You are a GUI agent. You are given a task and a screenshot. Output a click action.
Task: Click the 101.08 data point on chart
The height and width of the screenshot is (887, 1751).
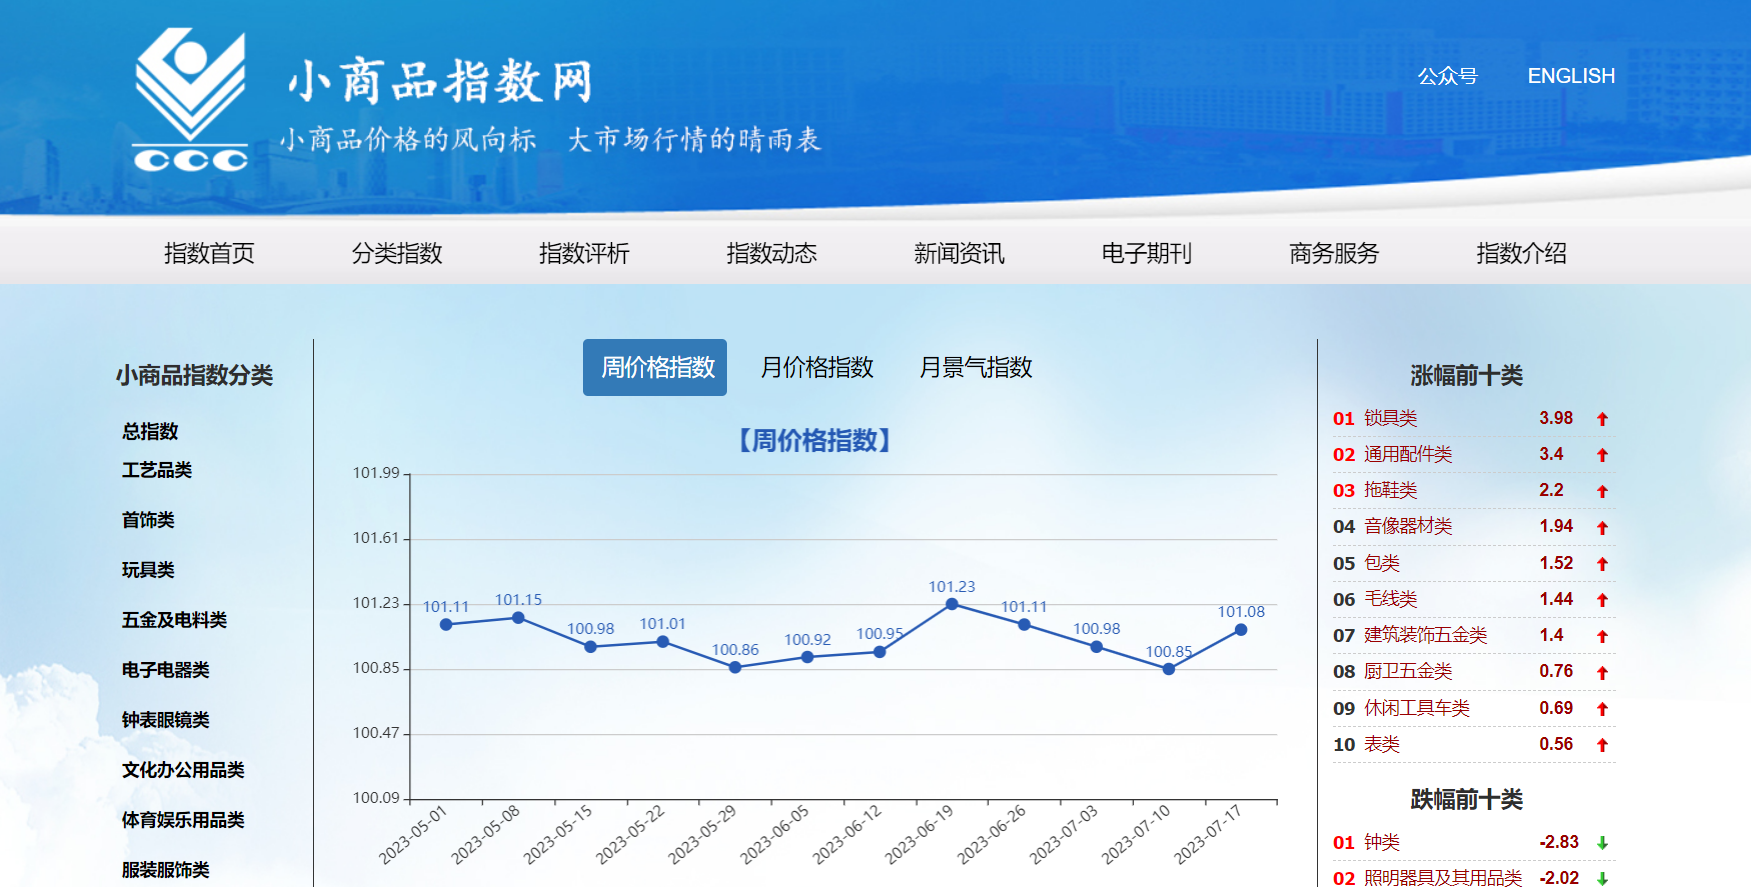coord(1241,630)
